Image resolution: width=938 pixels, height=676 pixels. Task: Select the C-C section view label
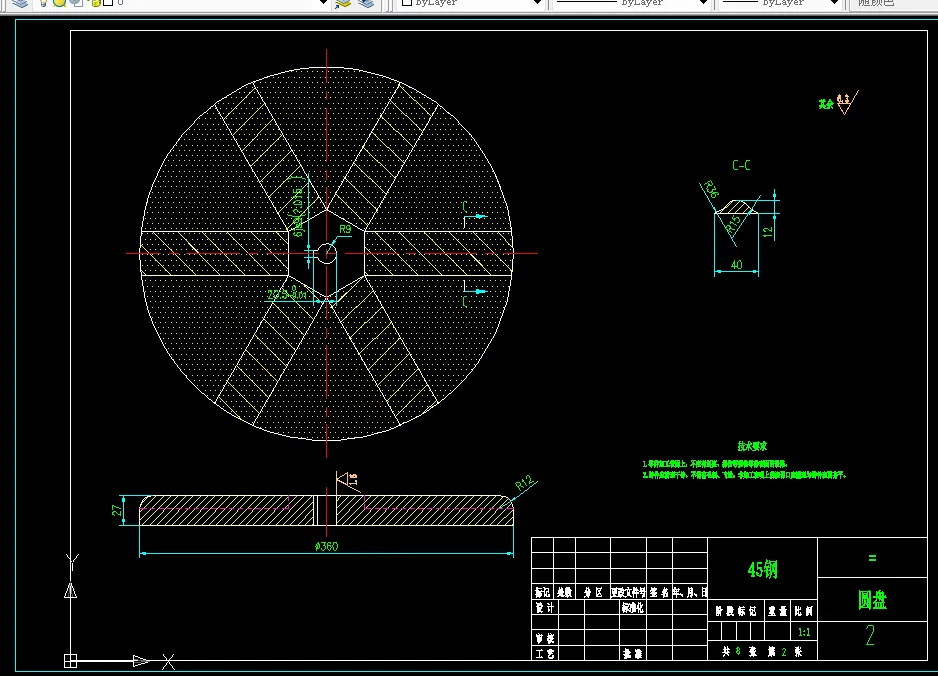pos(741,165)
